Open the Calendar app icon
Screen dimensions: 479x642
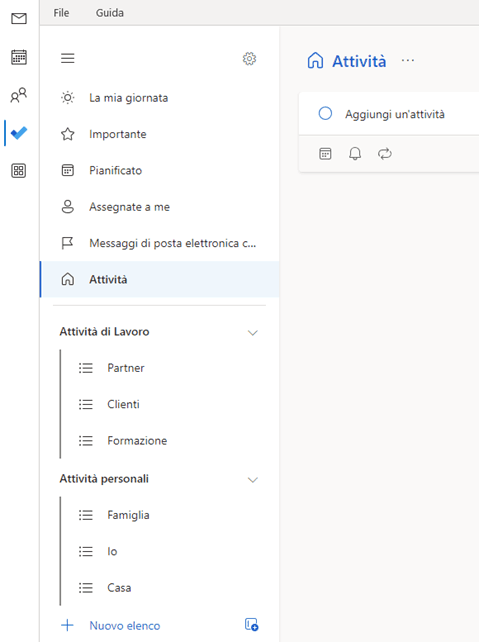click(19, 57)
